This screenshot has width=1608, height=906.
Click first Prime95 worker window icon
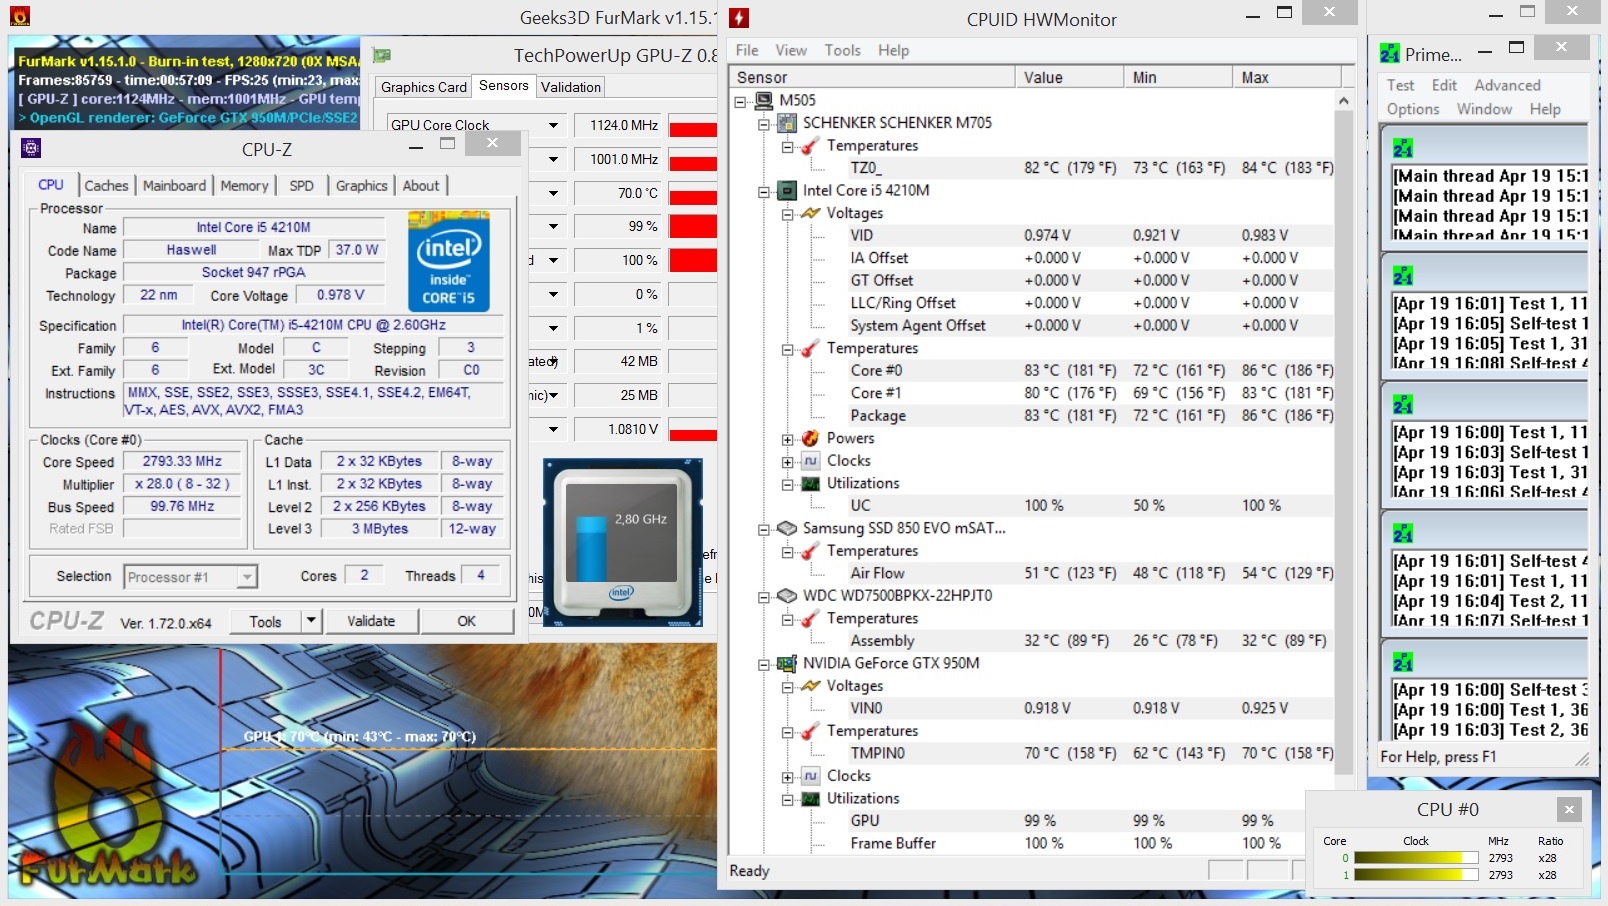[x=1403, y=148]
